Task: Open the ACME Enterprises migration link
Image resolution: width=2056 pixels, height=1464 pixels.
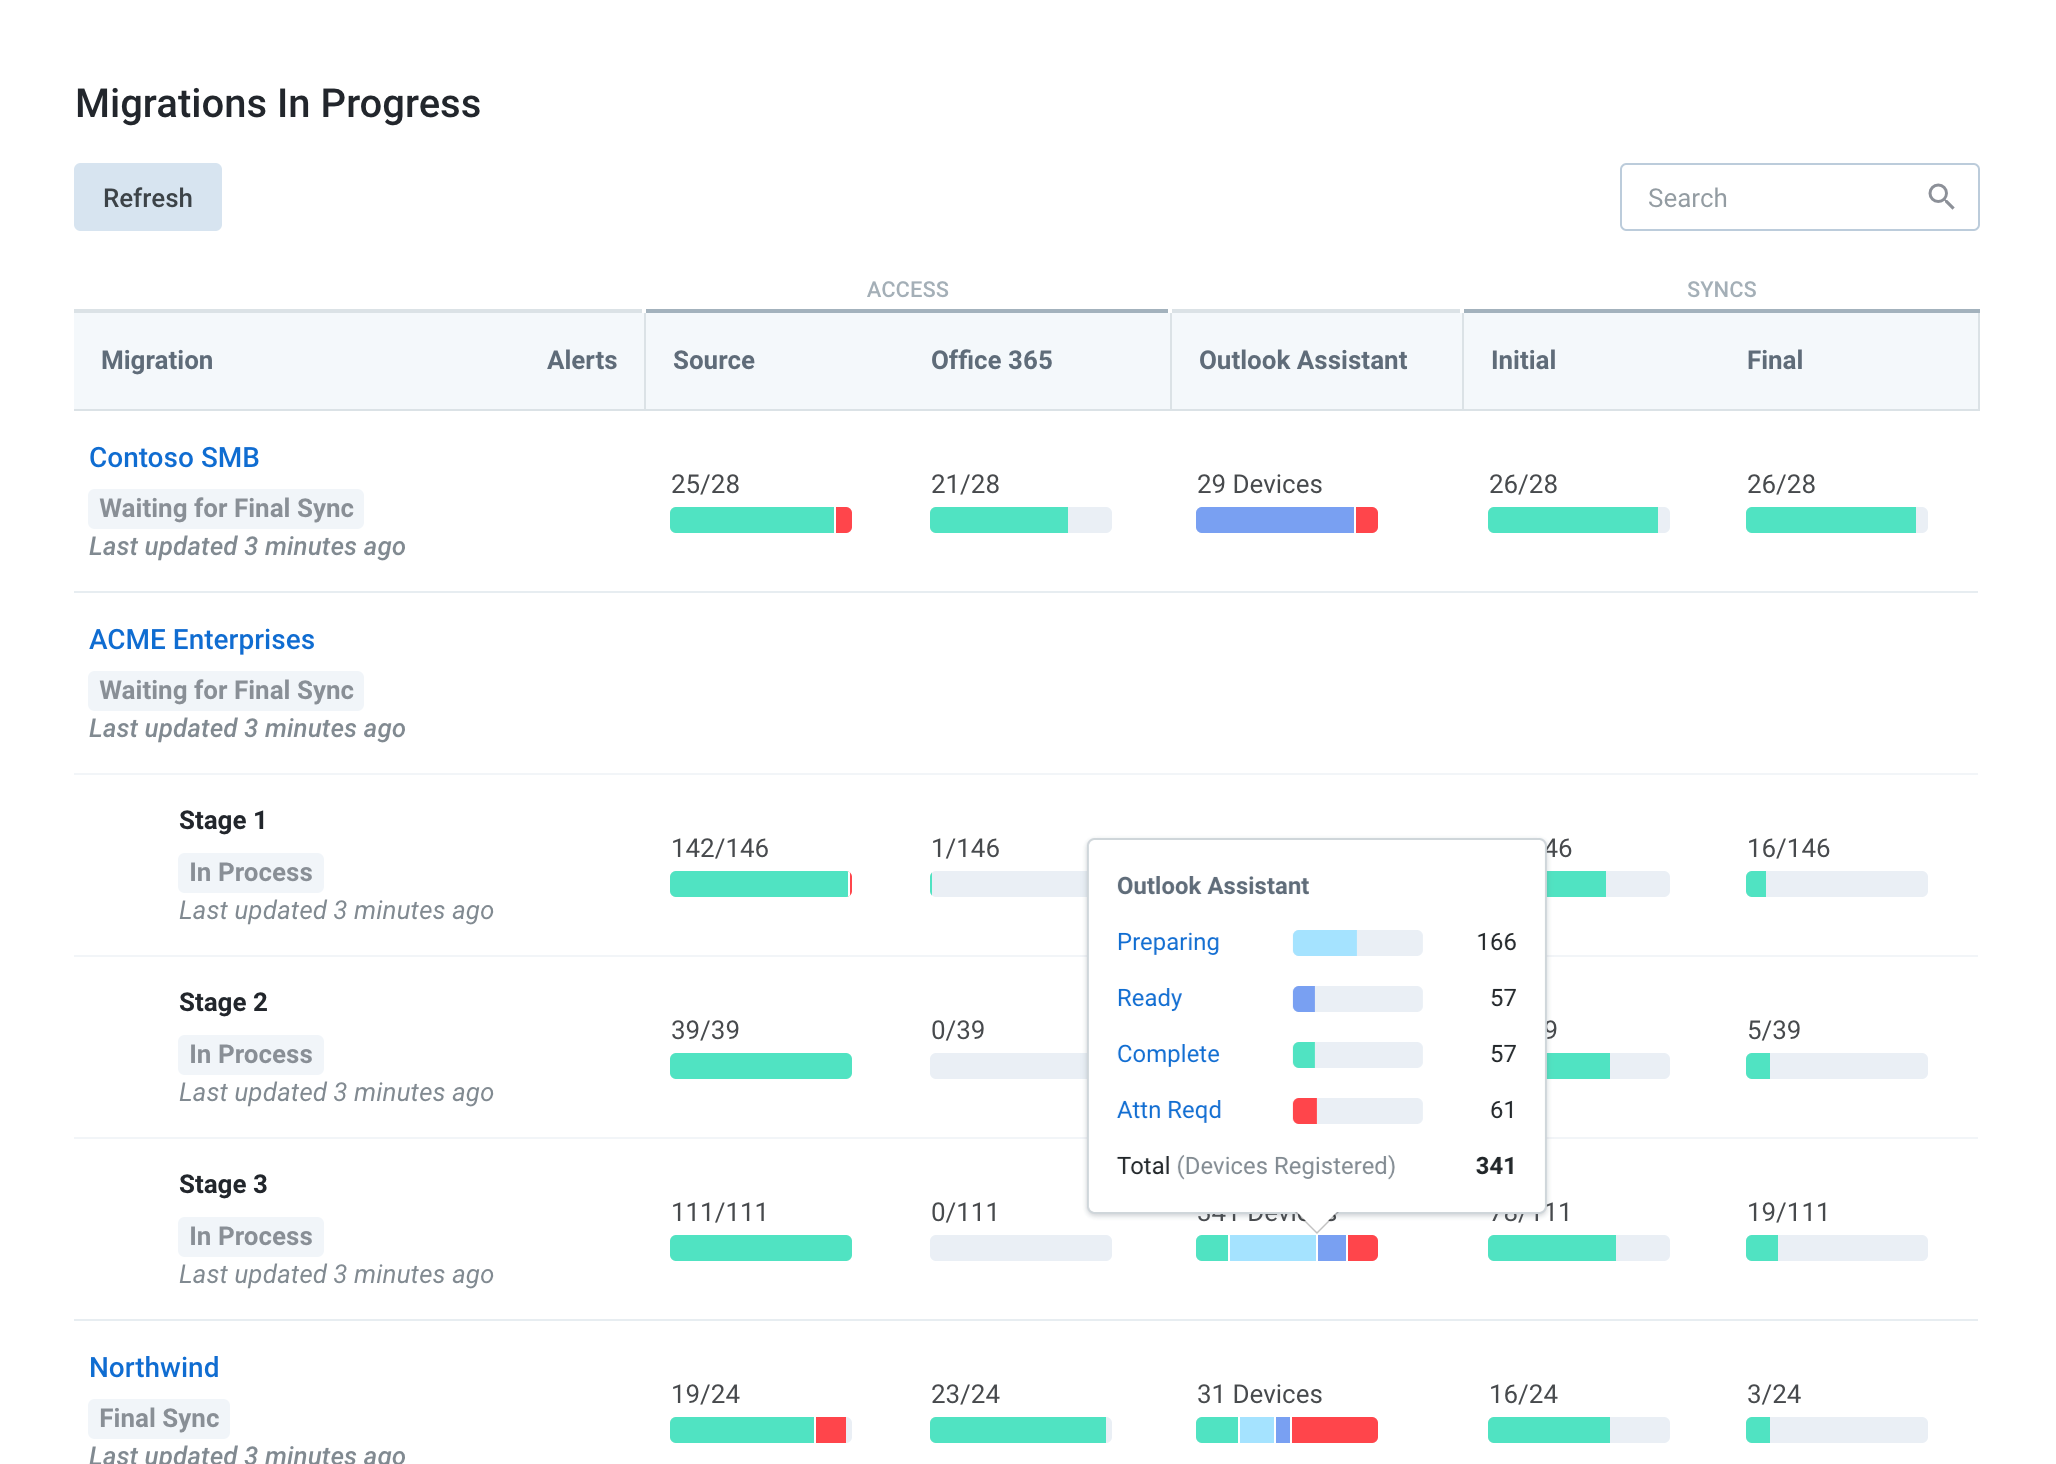Action: click(x=202, y=639)
